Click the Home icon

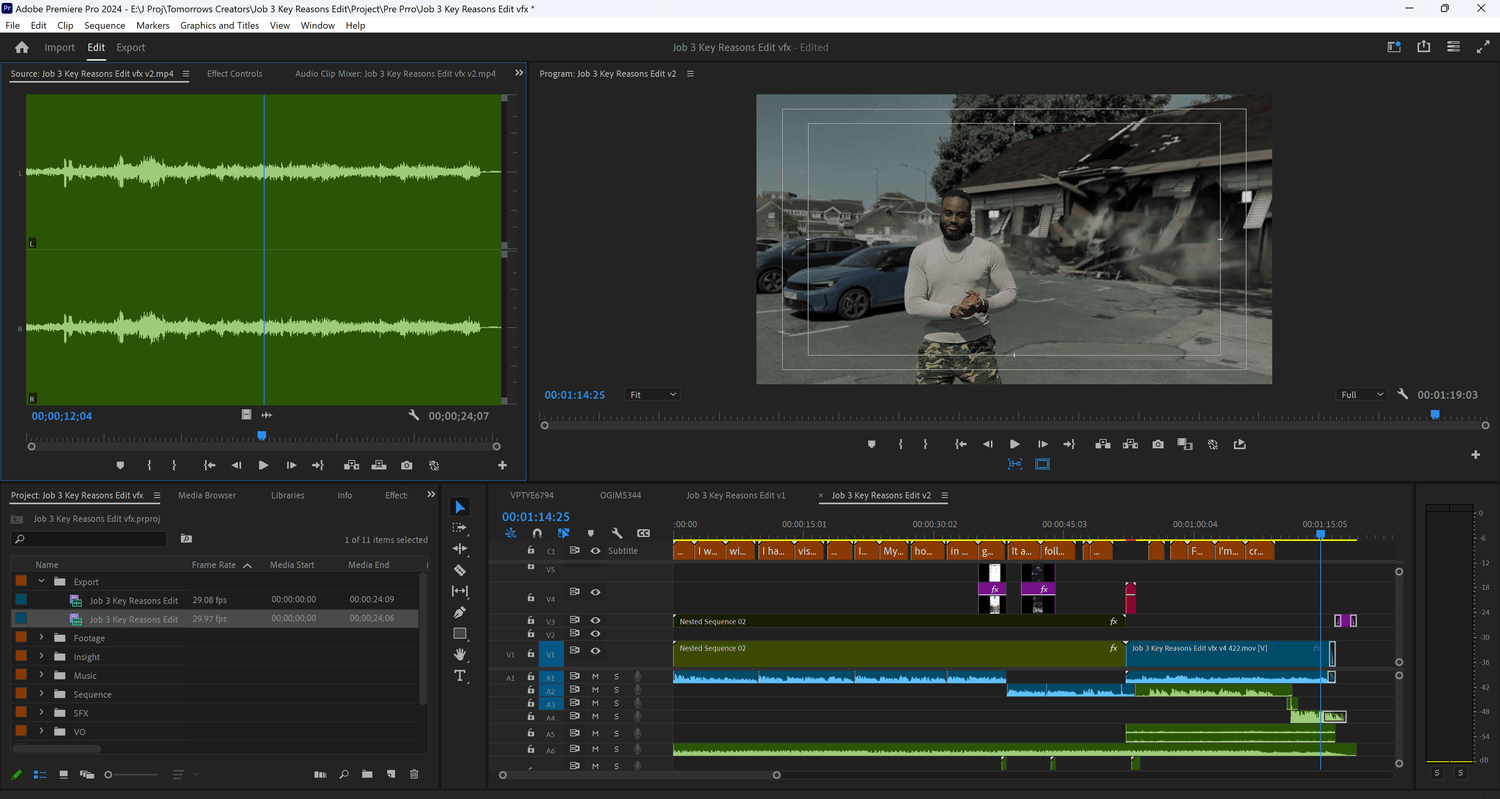point(22,47)
